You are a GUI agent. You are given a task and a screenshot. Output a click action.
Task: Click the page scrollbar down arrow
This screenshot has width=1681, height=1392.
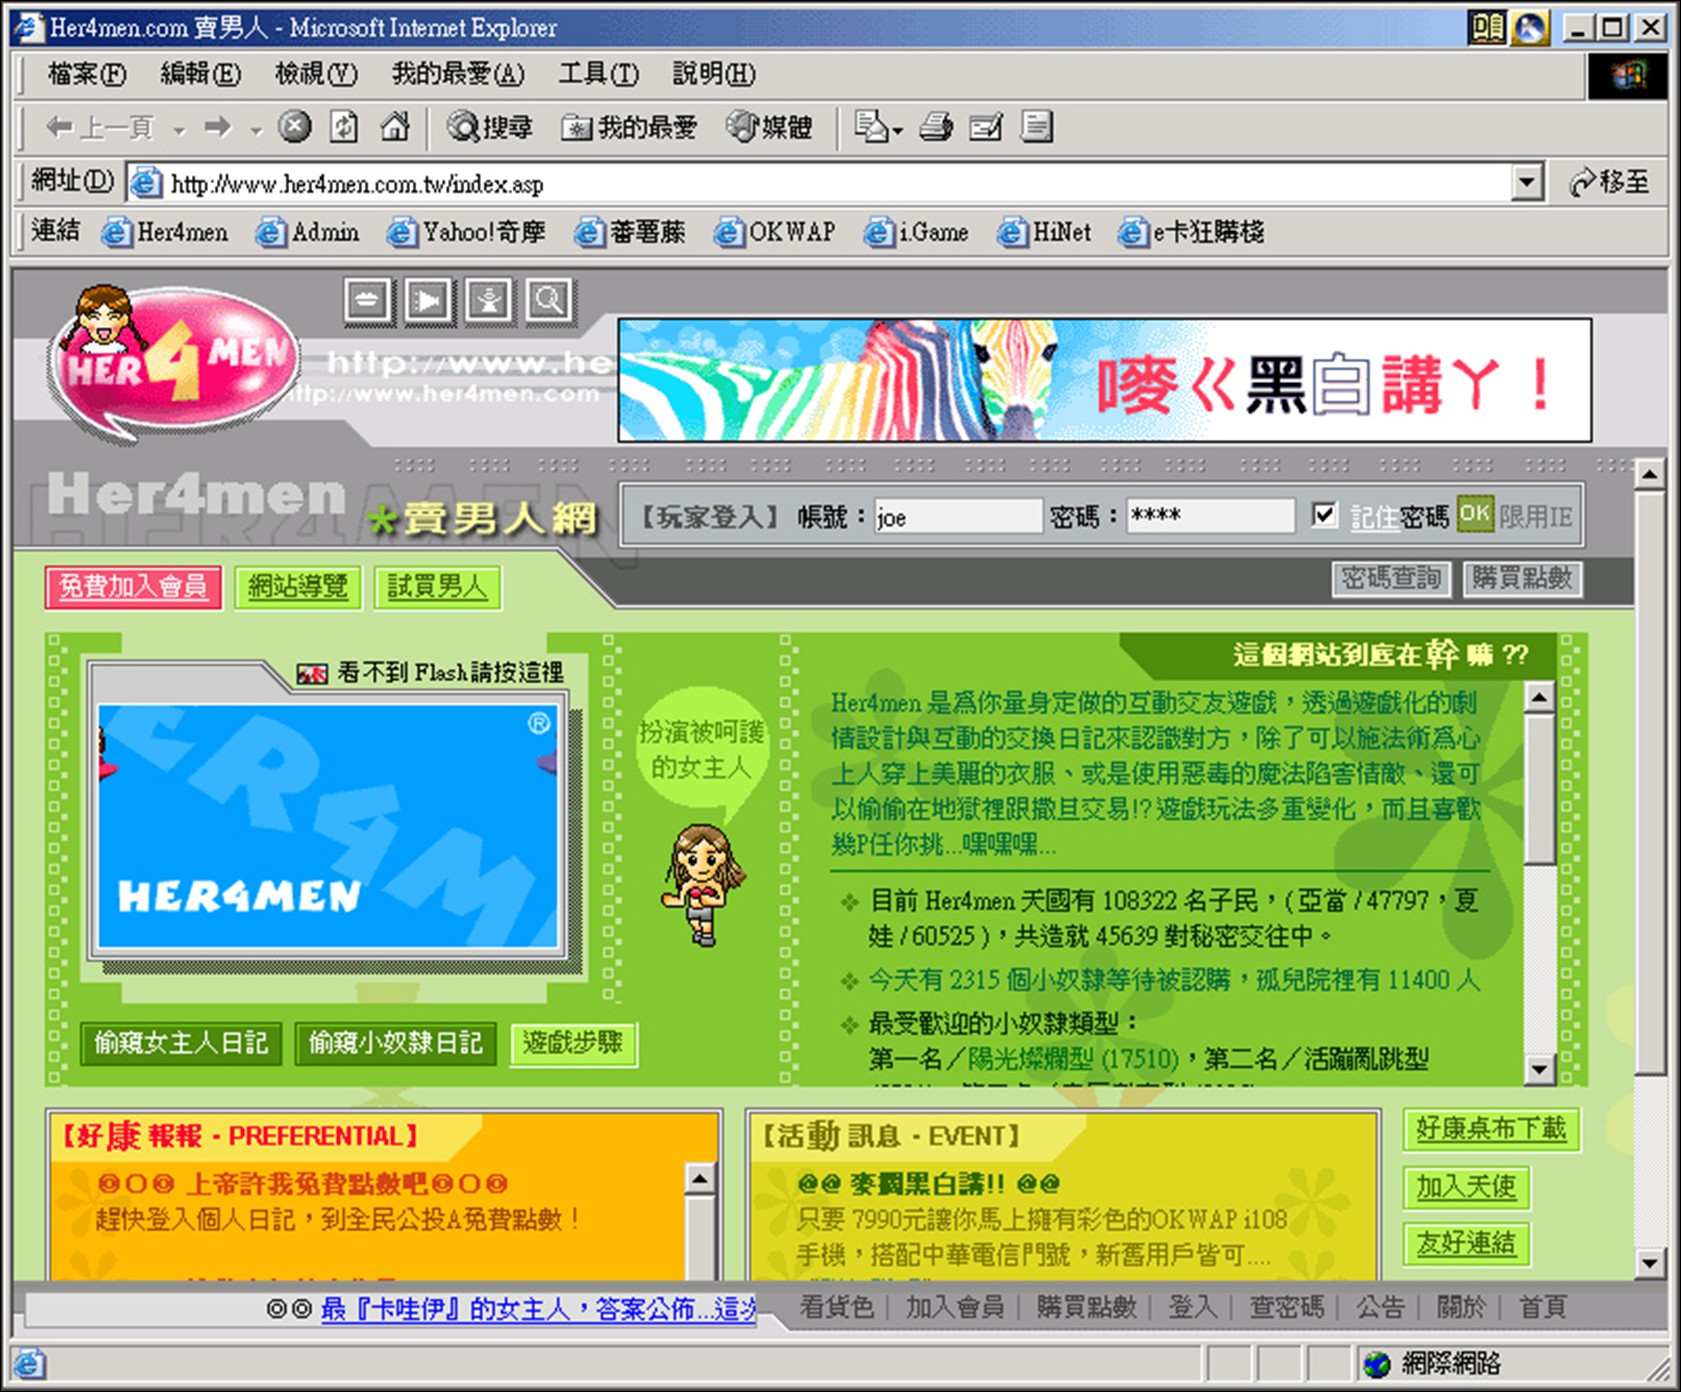click(1649, 1263)
